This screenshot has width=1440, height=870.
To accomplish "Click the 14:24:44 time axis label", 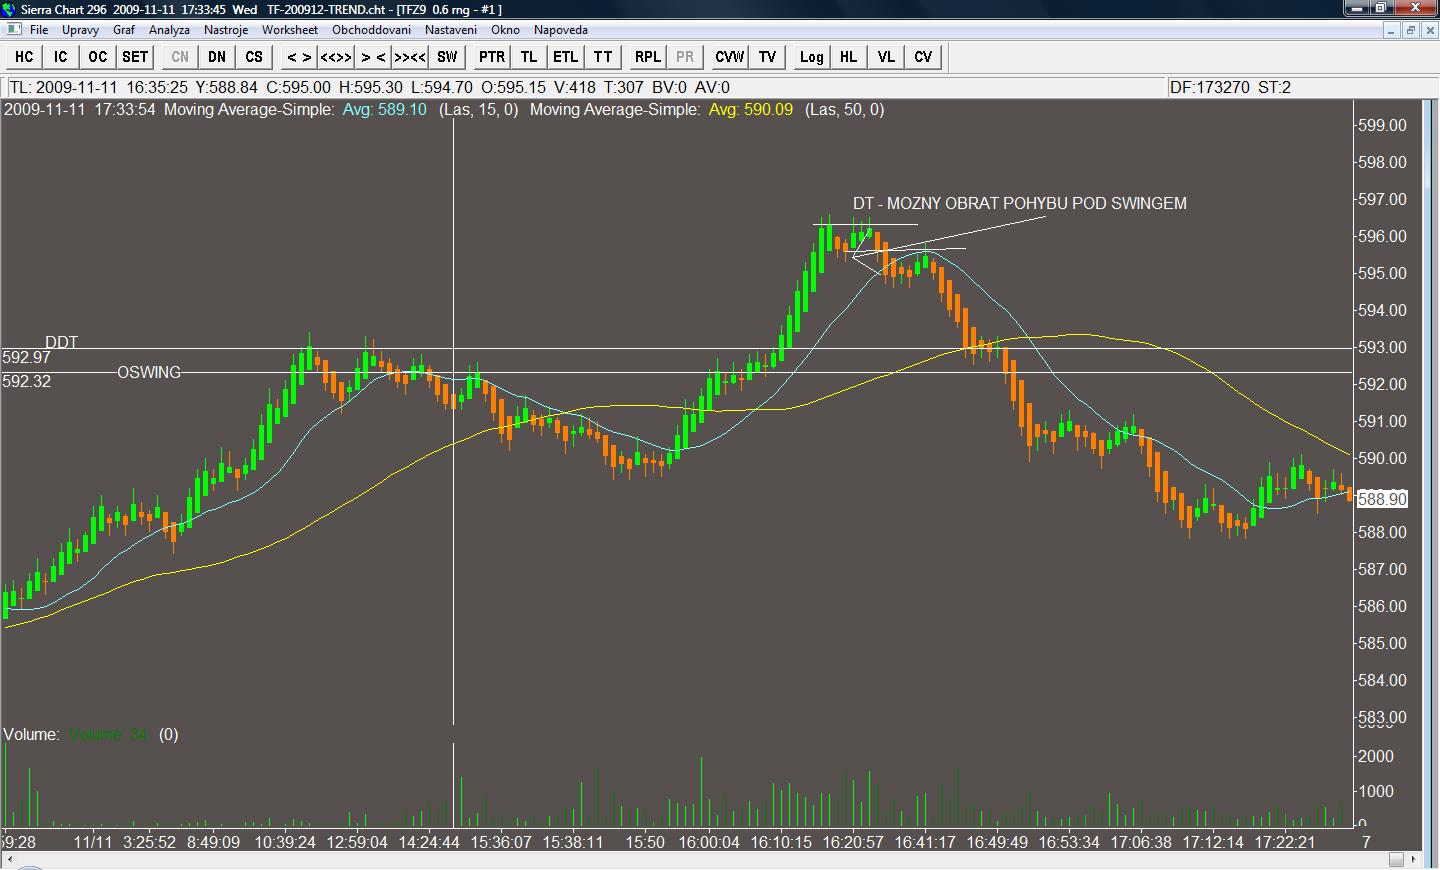I will click(x=429, y=842).
